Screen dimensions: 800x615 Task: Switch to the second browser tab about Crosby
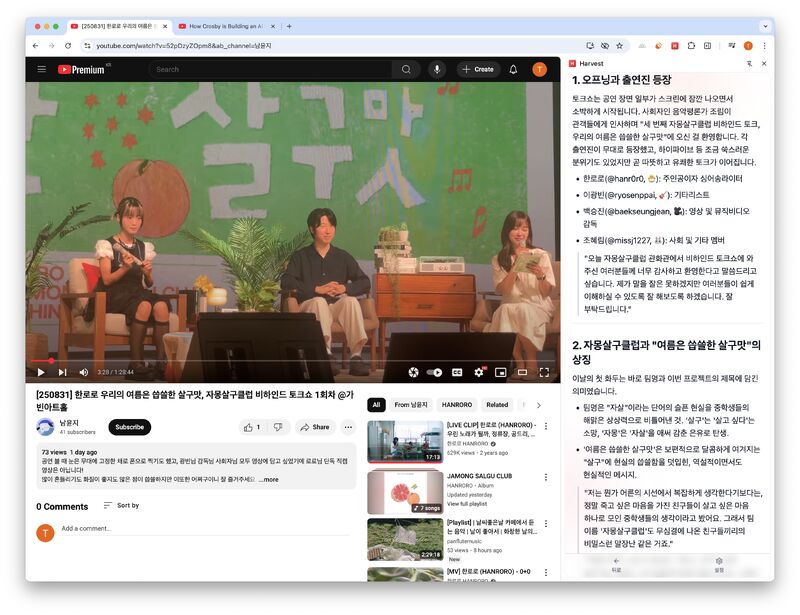coord(228,26)
